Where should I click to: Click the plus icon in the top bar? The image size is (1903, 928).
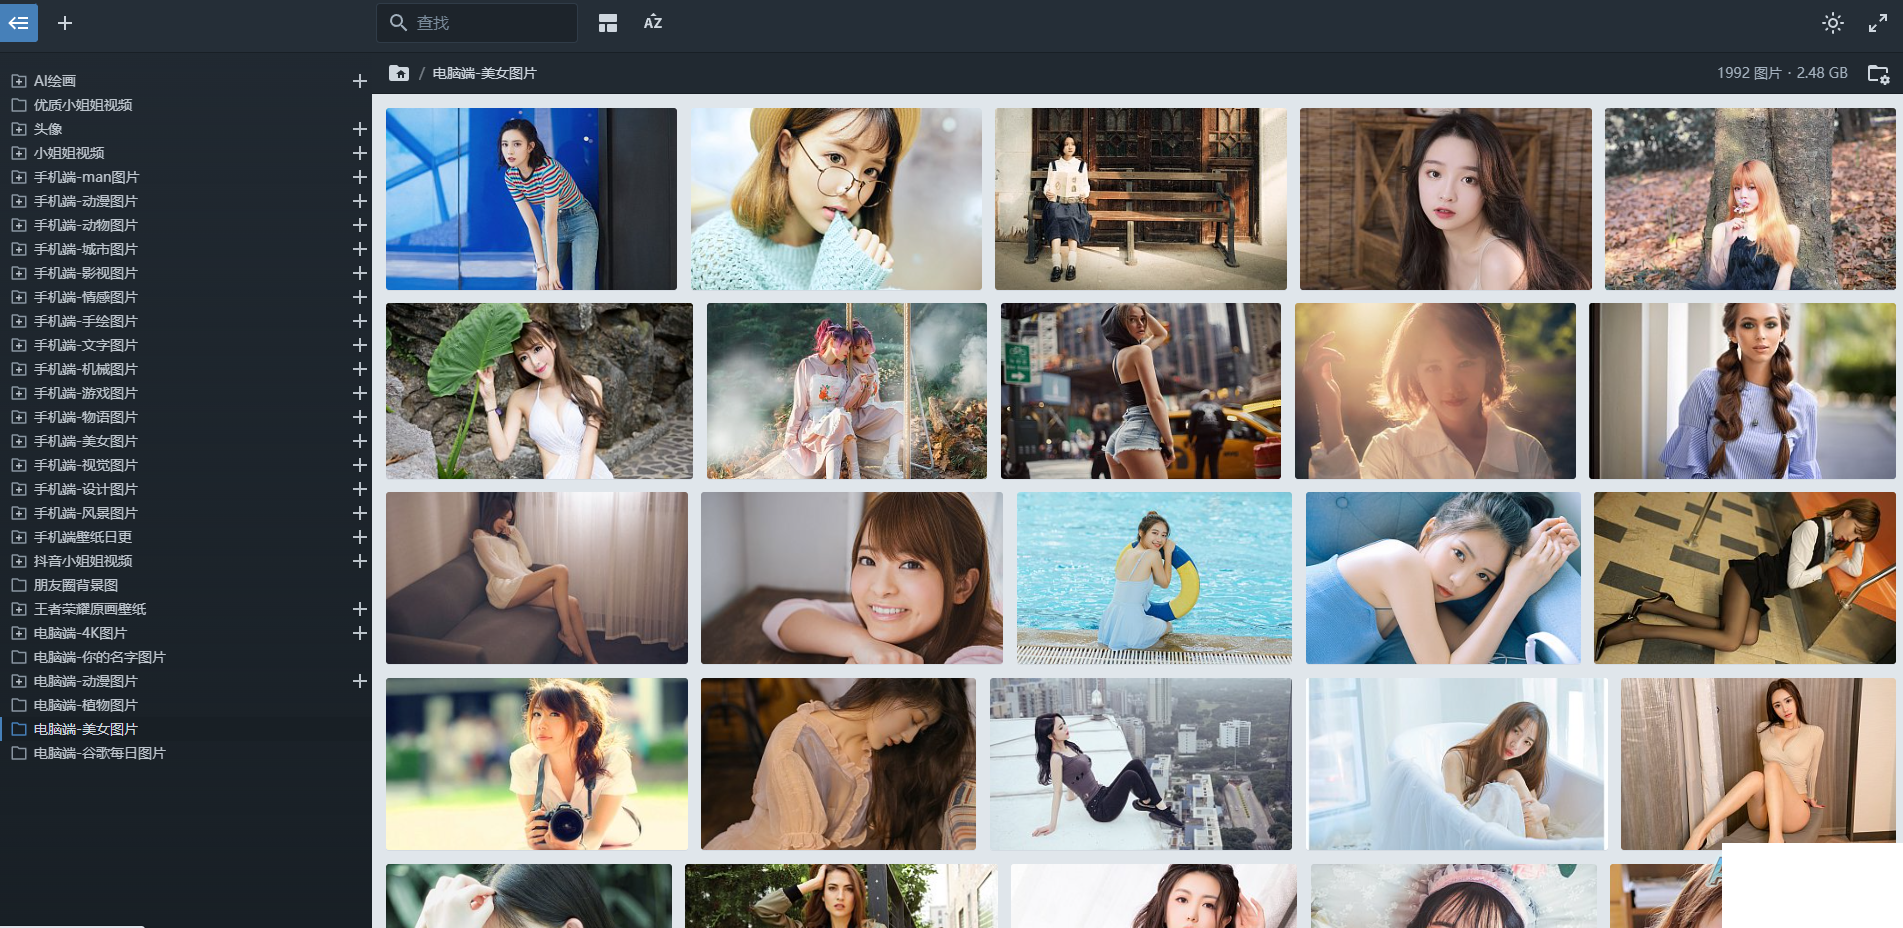point(65,22)
